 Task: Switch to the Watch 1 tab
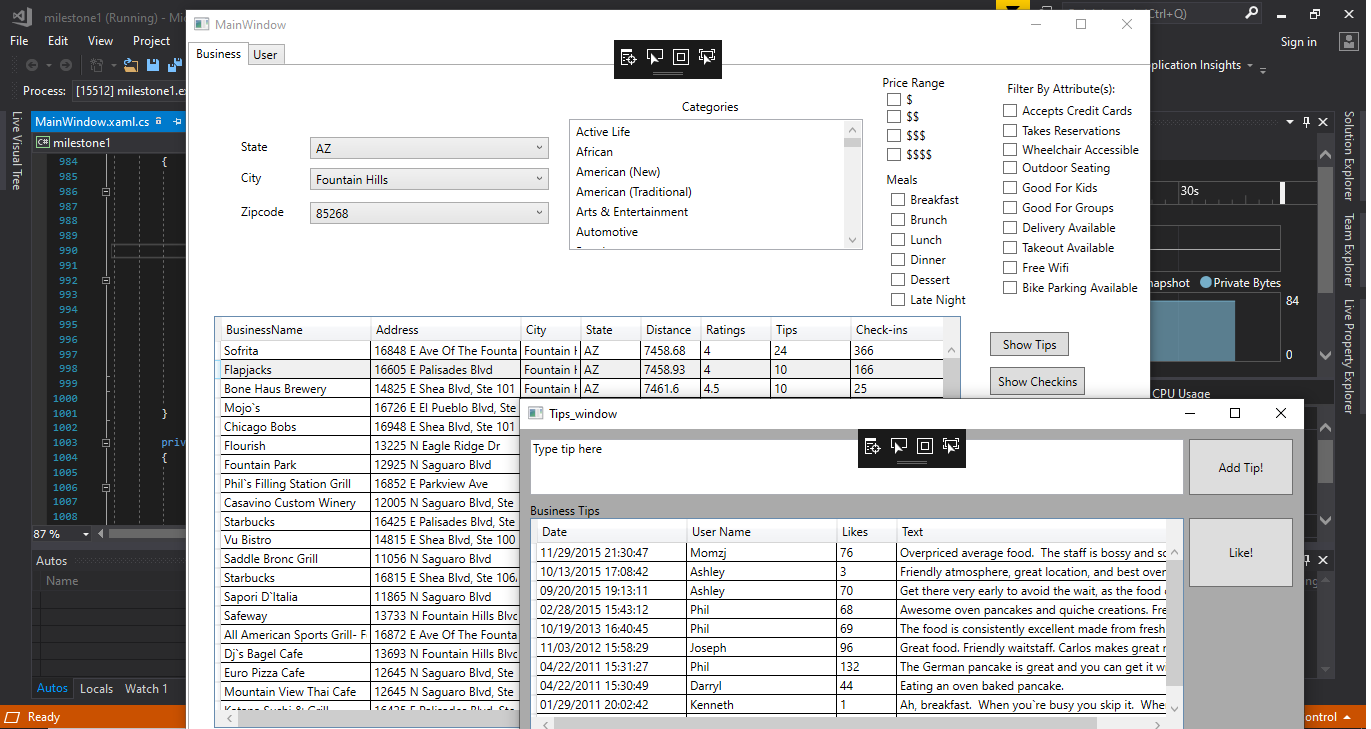[146, 689]
